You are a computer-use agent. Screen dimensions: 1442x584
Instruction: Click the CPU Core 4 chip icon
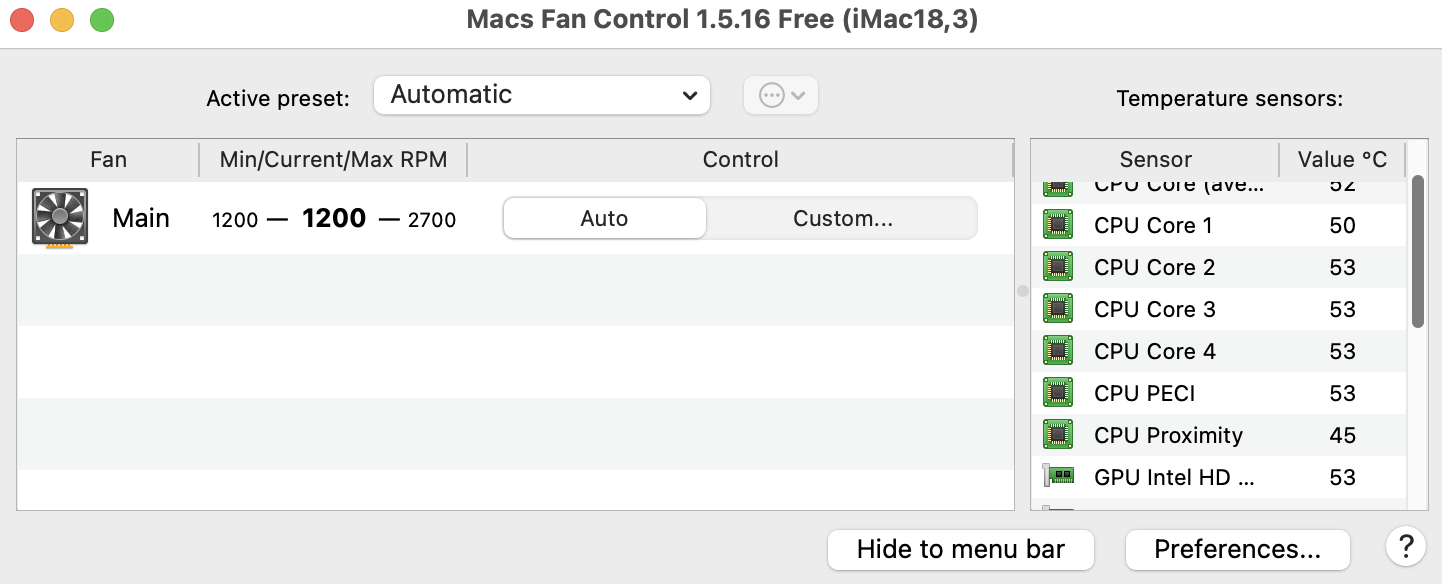point(1058,351)
